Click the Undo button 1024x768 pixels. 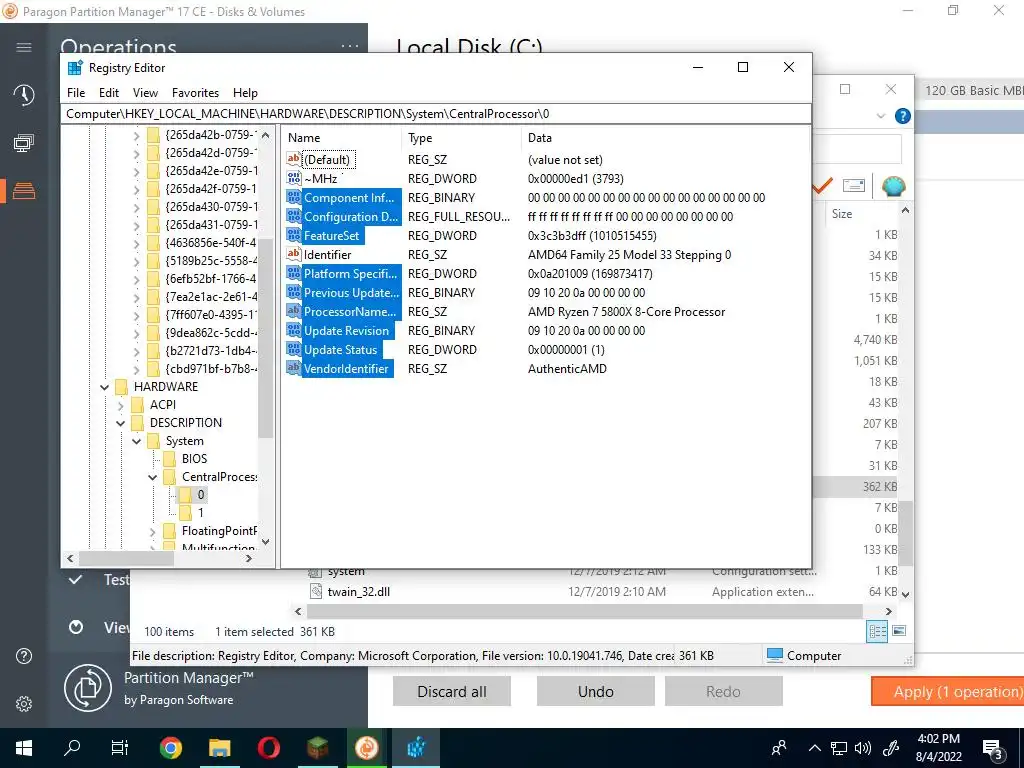coord(596,692)
